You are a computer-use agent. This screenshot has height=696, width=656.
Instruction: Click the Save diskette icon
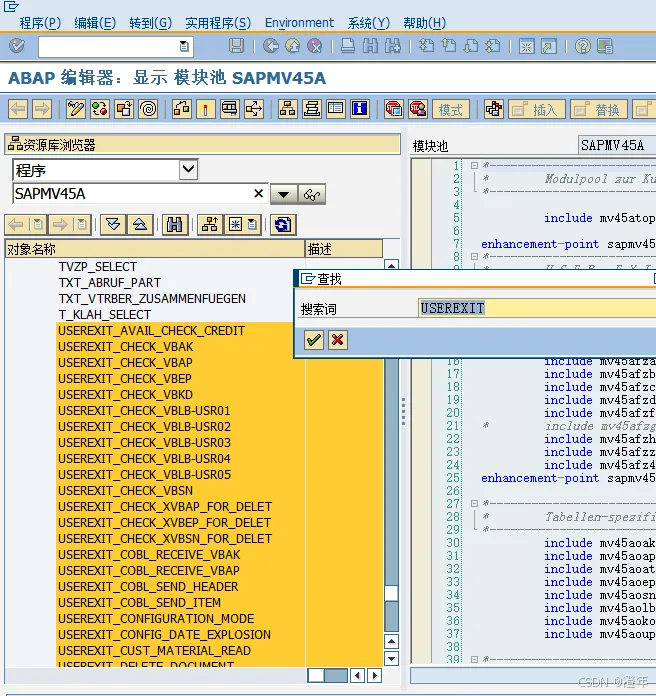coord(236,46)
